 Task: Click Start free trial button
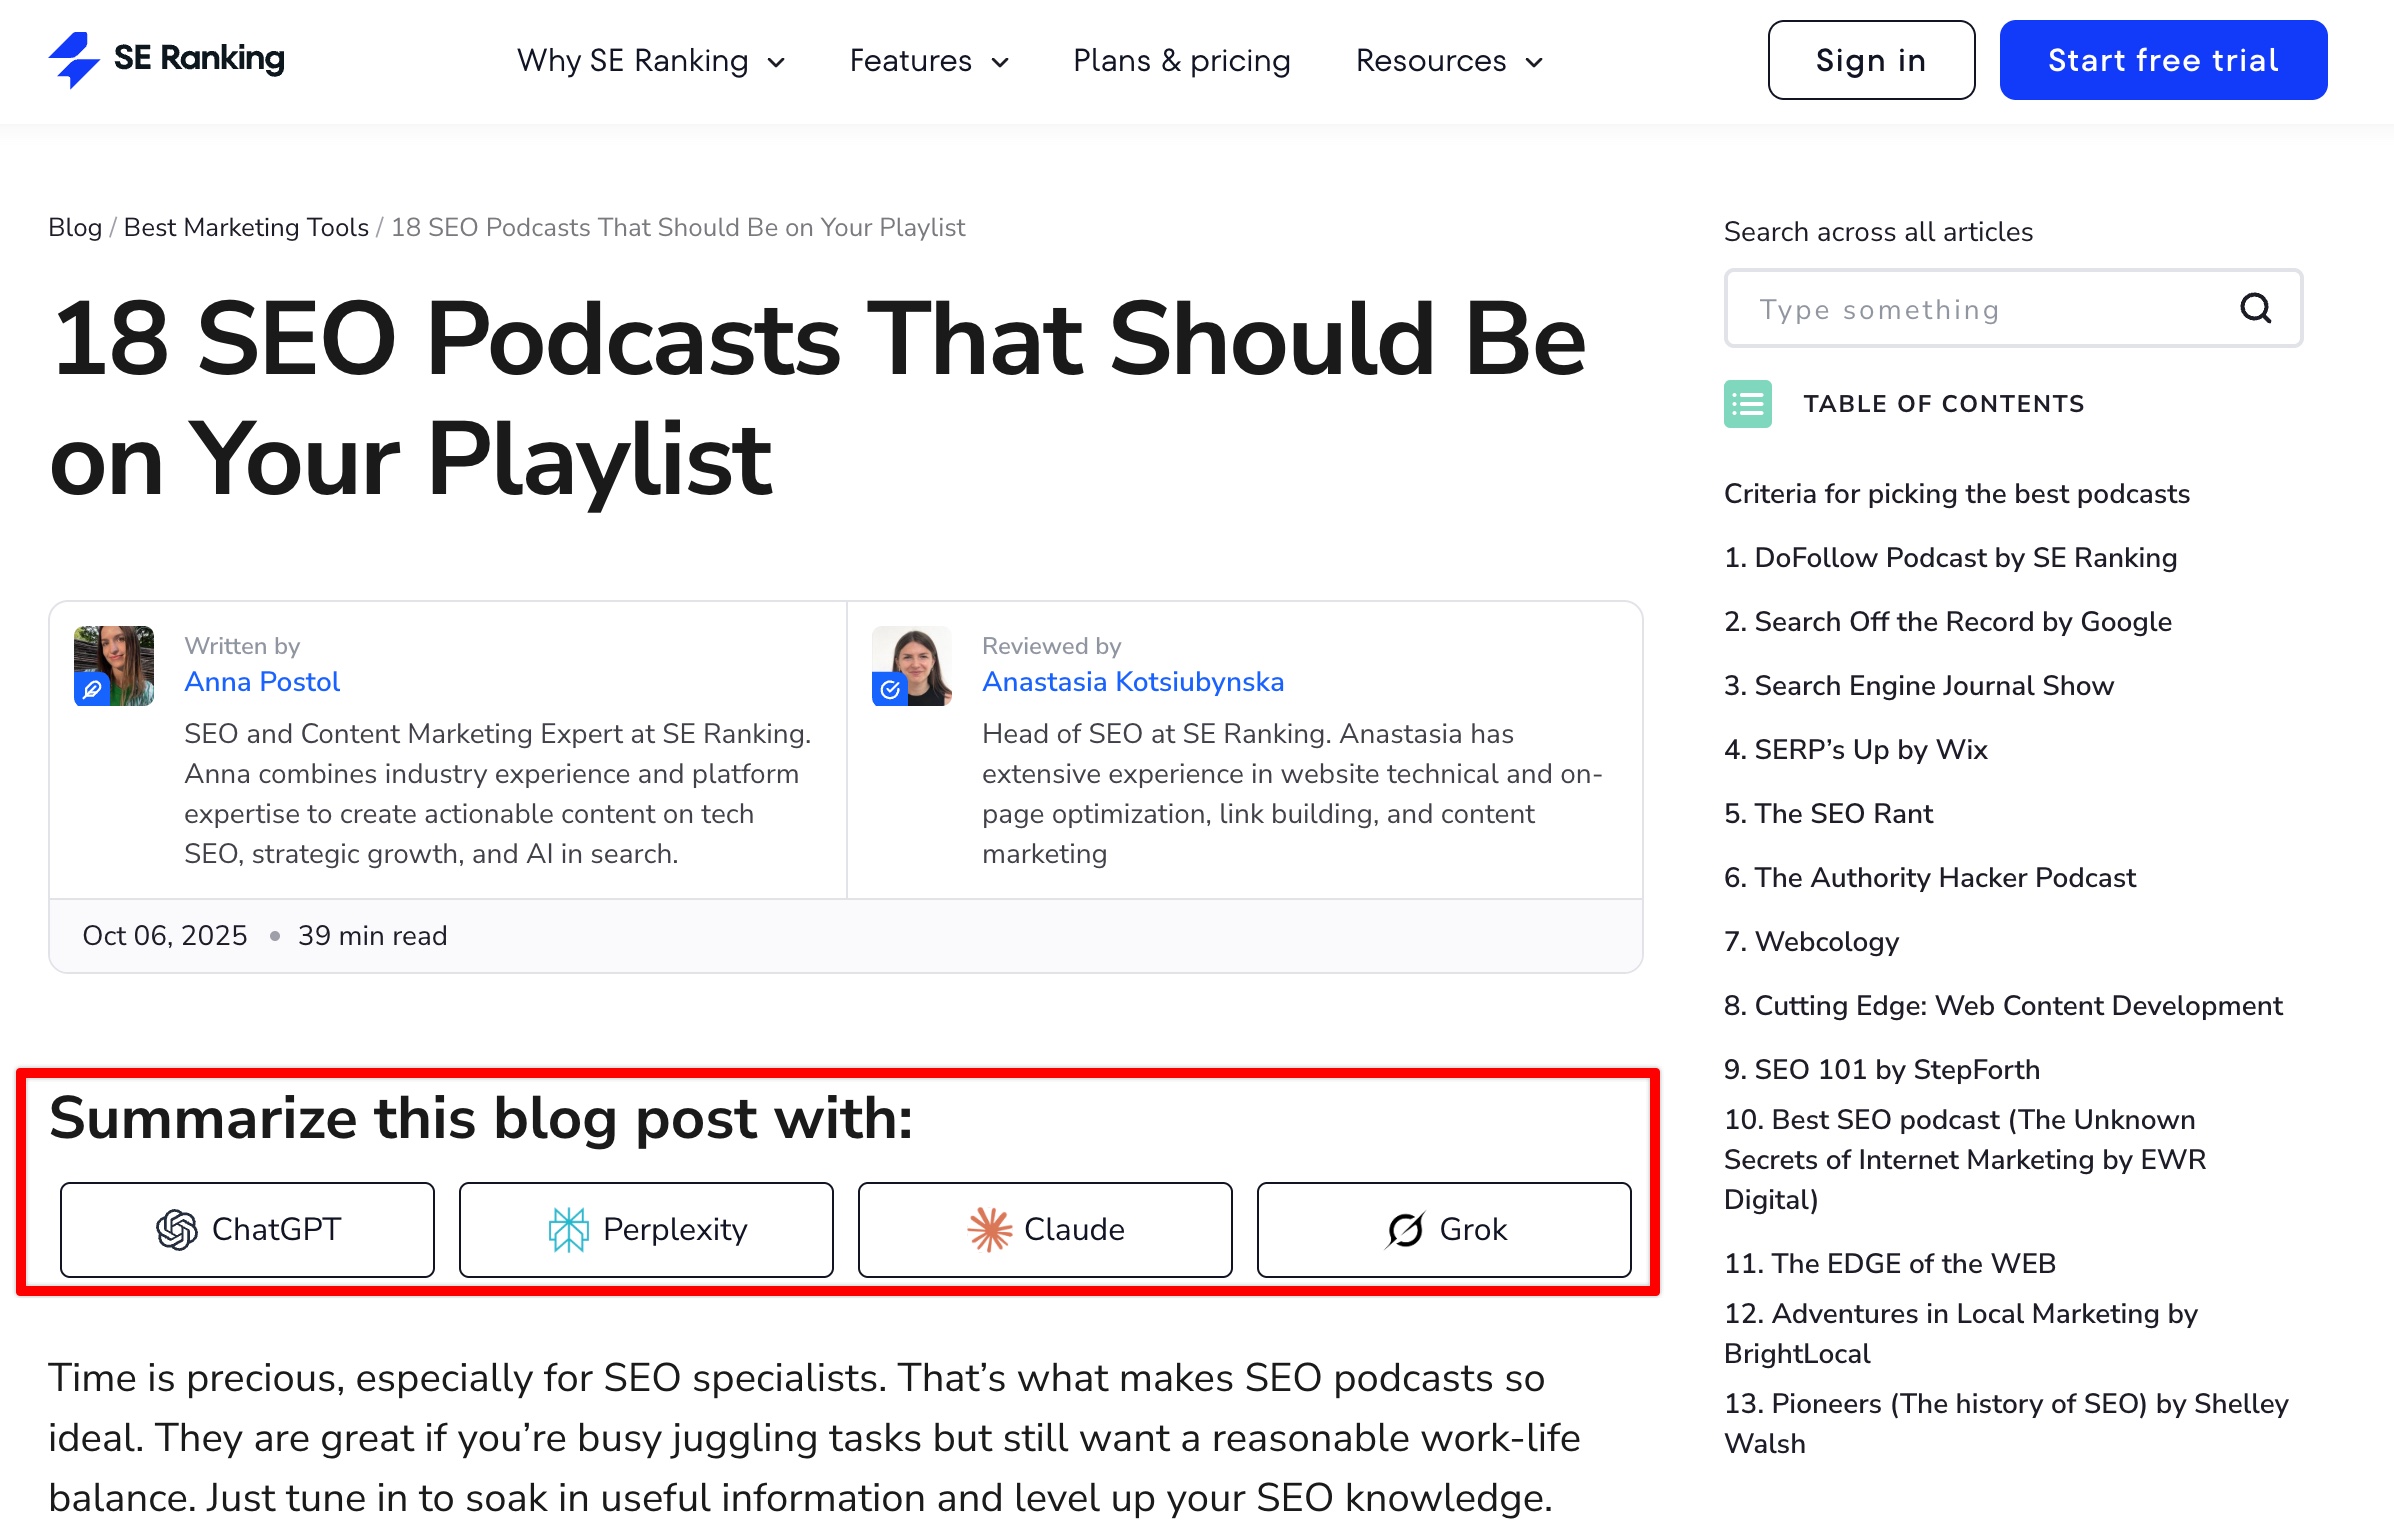[2163, 60]
